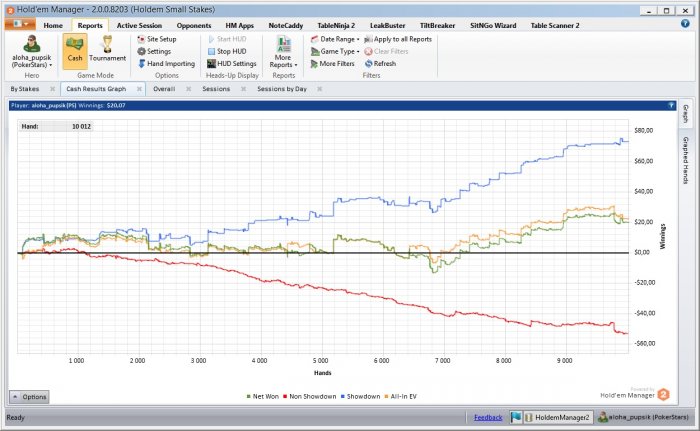
Task: Open the Graphed Hands side panel
Action: [x=684, y=161]
